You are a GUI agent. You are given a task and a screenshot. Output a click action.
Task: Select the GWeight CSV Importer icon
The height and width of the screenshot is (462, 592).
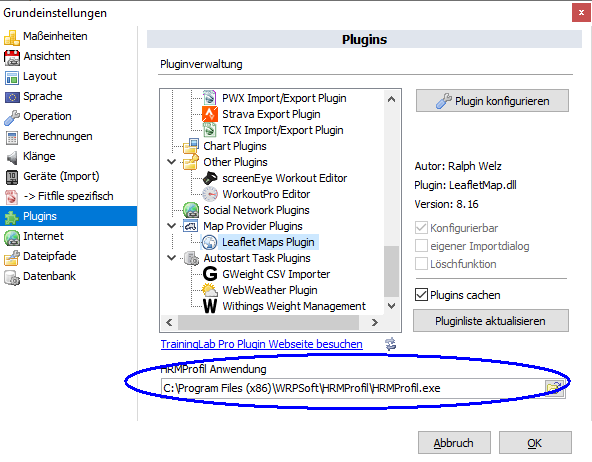point(210,274)
